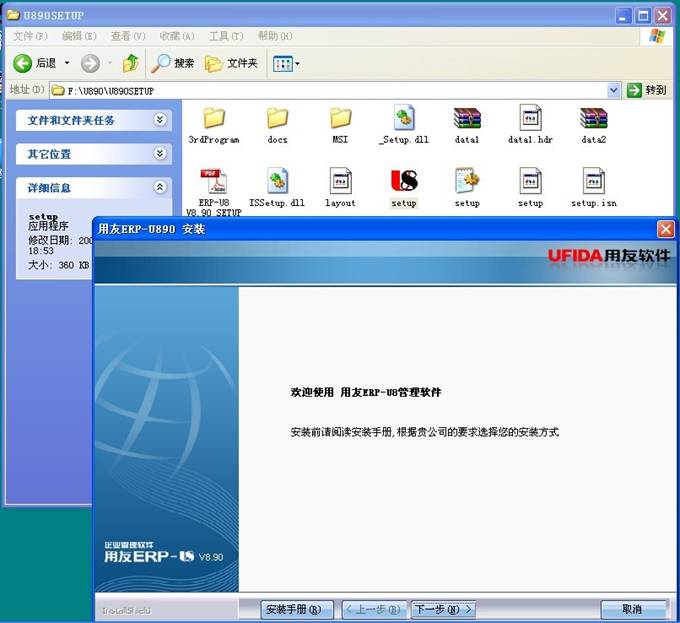Image resolution: width=680 pixels, height=623 pixels.
Task: Open the Back button history dropdown arrow
Action: coord(67,63)
